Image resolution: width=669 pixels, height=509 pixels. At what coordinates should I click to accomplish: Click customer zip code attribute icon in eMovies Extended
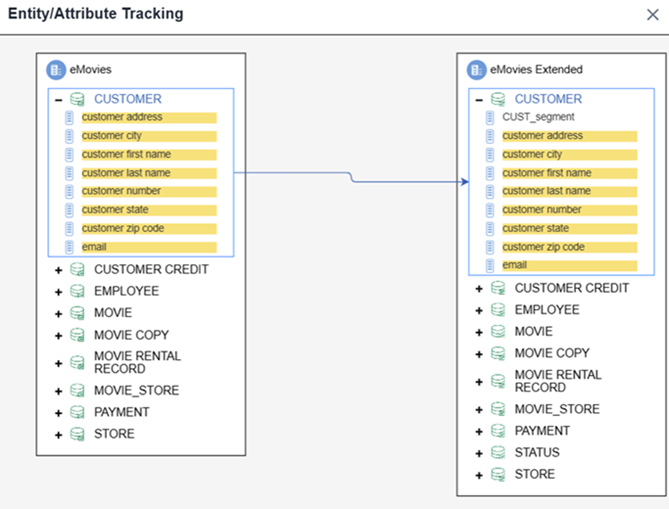(x=490, y=247)
